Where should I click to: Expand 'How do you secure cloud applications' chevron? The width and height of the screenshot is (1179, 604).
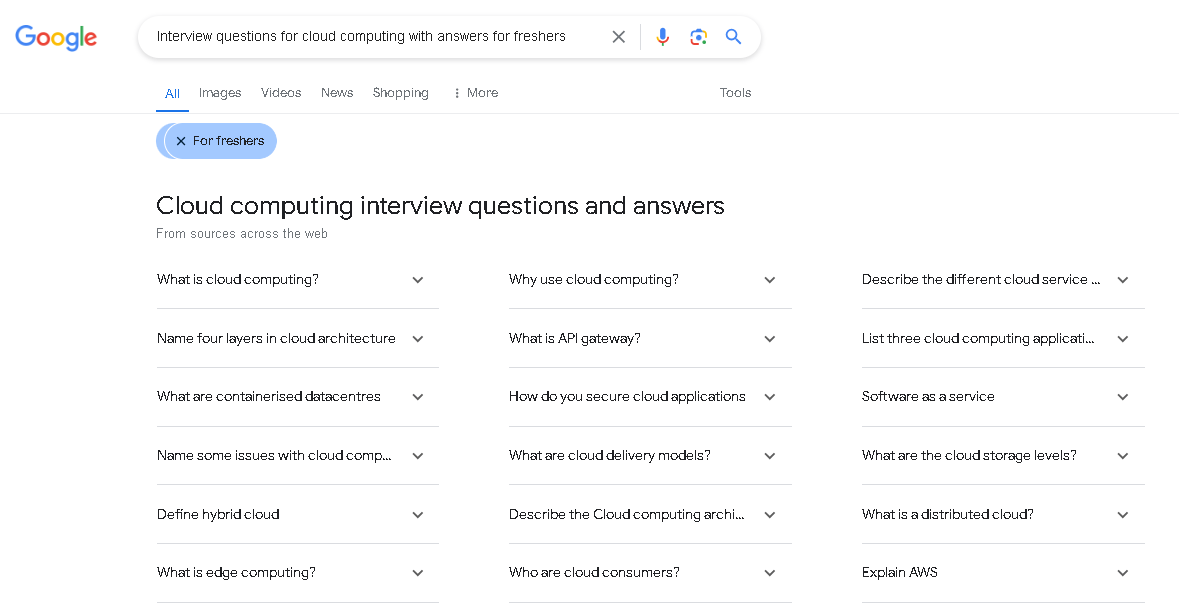pyautogui.click(x=769, y=397)
